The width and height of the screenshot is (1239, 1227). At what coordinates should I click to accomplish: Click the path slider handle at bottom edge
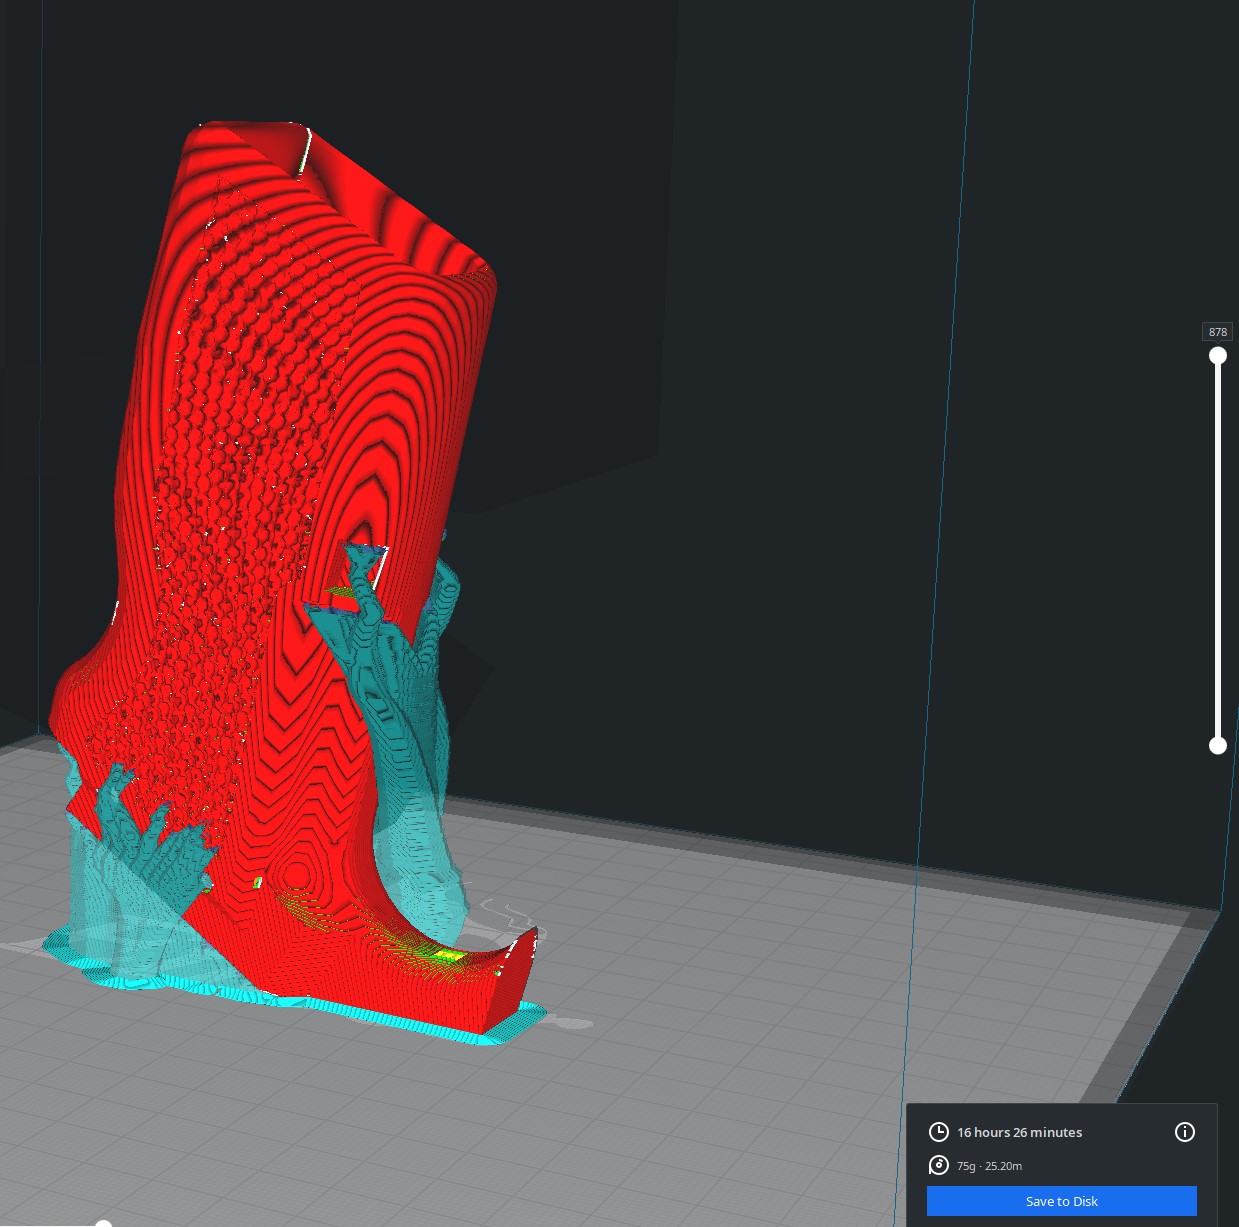point(103,1223)
